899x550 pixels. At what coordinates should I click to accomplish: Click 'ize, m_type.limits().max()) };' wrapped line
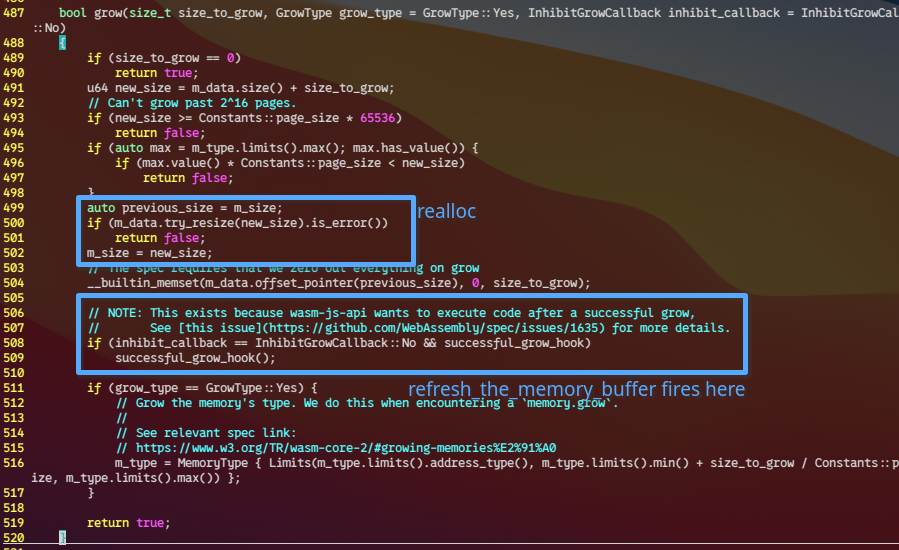coord(136,478)
